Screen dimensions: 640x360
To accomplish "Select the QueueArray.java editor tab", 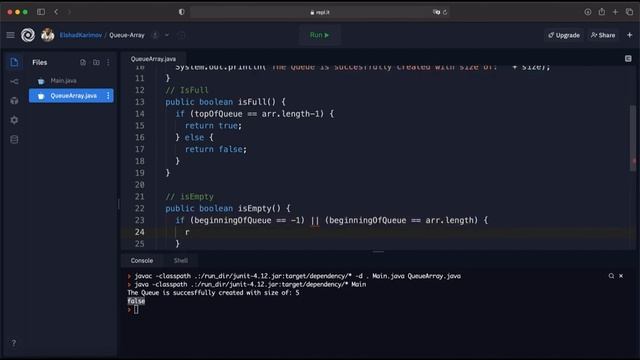I will tap(153, 59).
